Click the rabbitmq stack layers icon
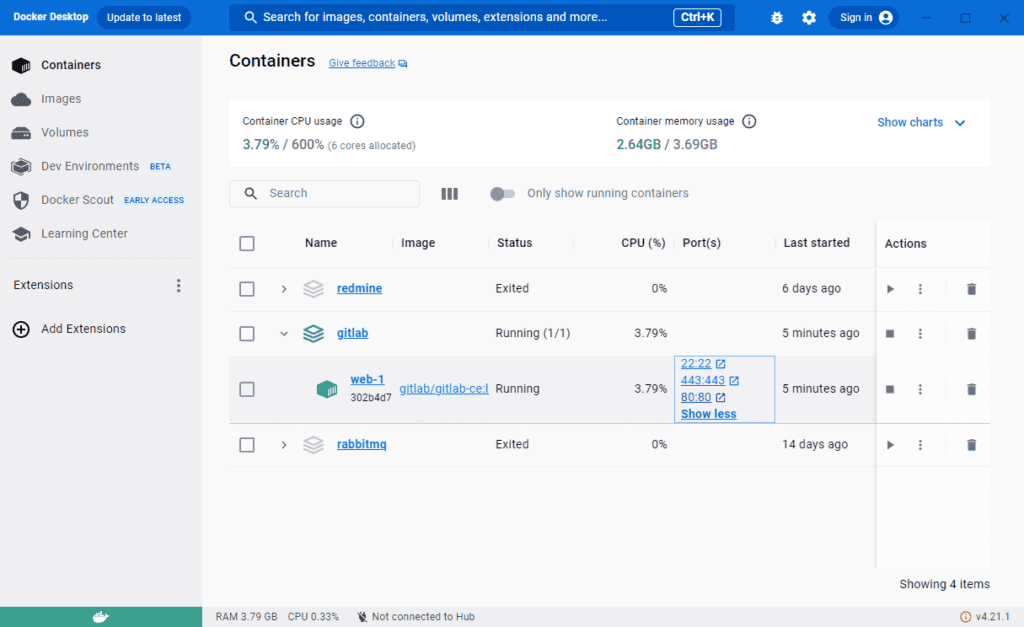The height and width of the screenshot is (627, 1024). point(313,445)
